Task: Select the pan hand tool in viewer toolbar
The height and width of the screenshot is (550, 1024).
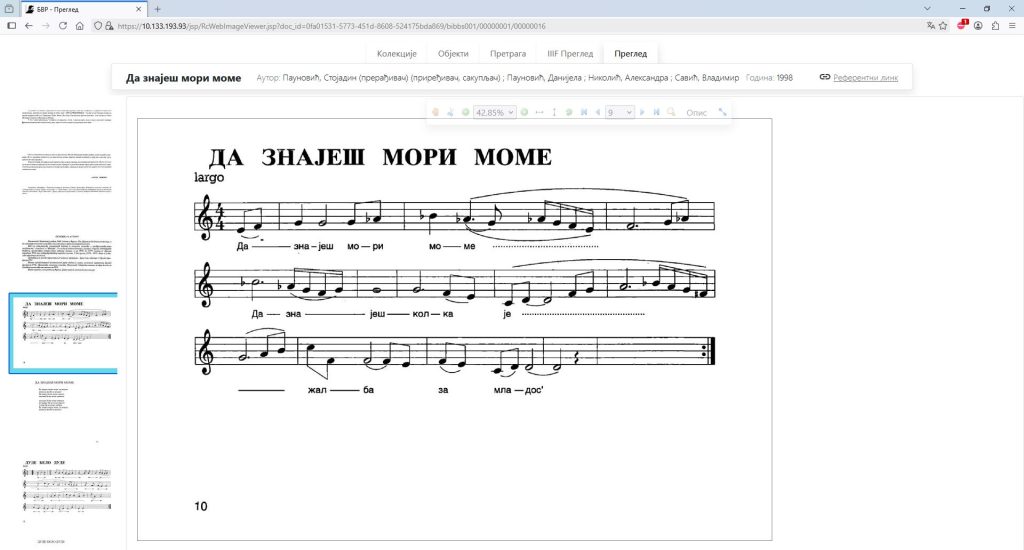Action: point(436,112)
